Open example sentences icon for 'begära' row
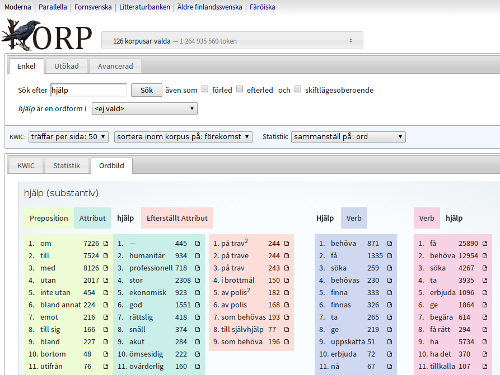Screen dimensions: 500x375 pos(485,317)
